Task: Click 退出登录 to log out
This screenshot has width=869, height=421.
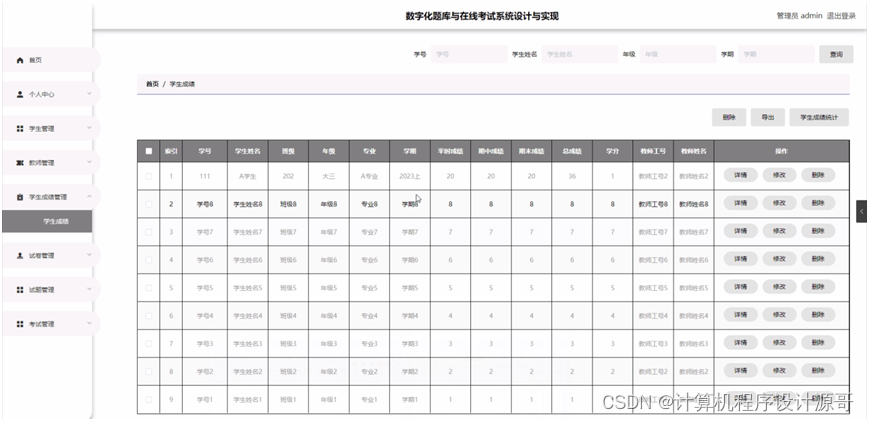Action: (841, 16)
